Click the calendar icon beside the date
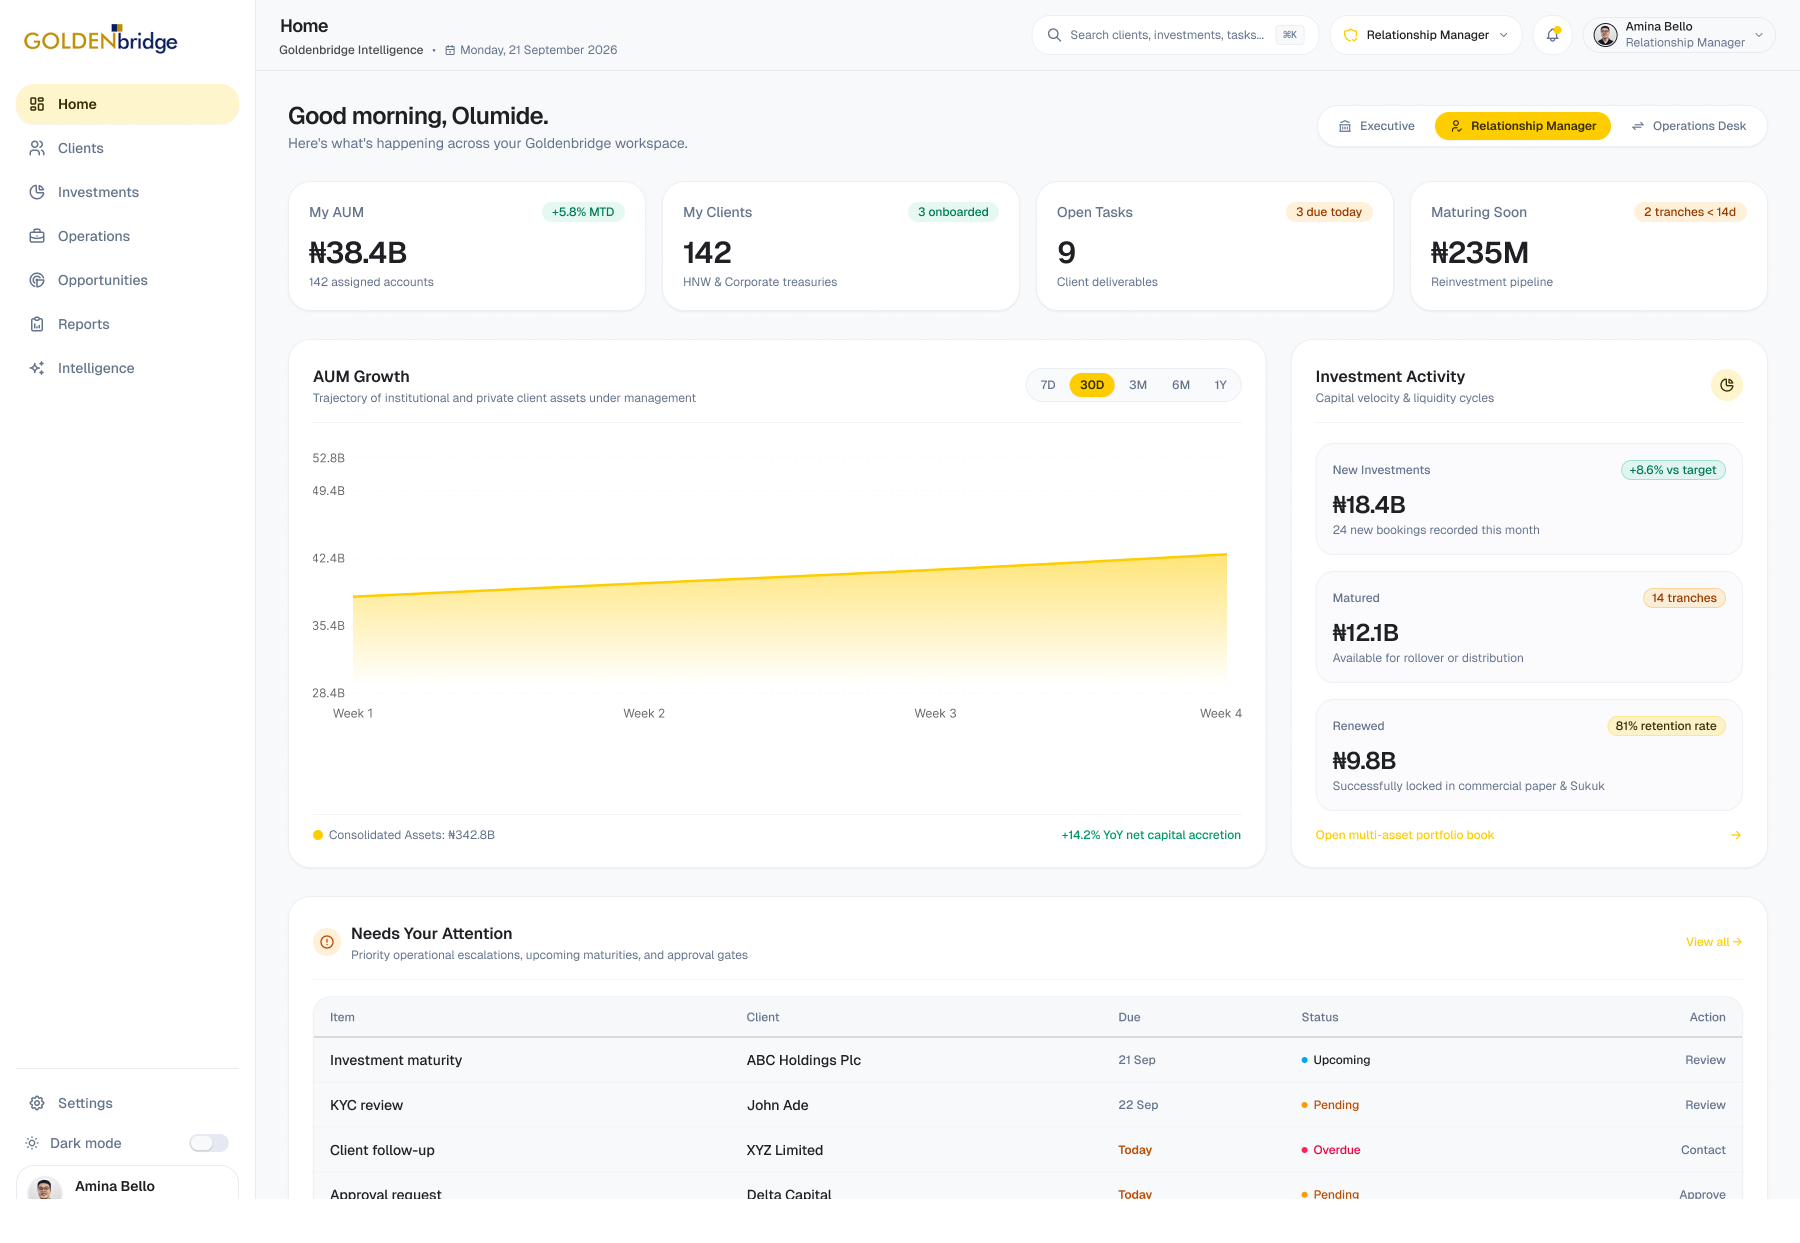 pyautogui.click(x=450, y=50)
